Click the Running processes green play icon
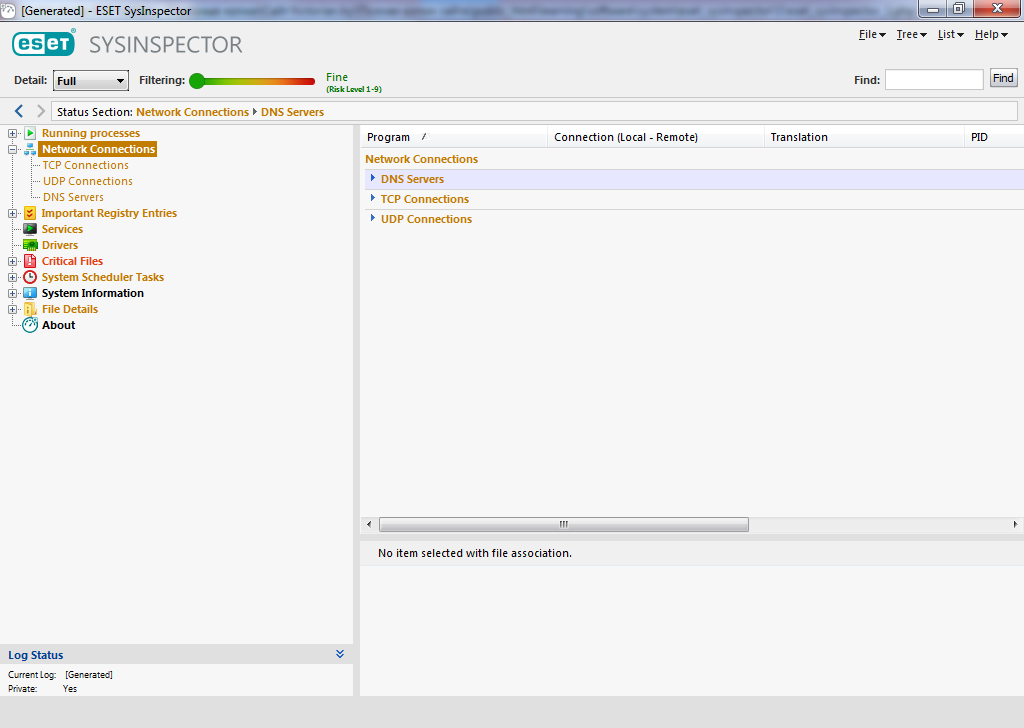Viewport: 1024px width, 728px height. coord(30,133)
